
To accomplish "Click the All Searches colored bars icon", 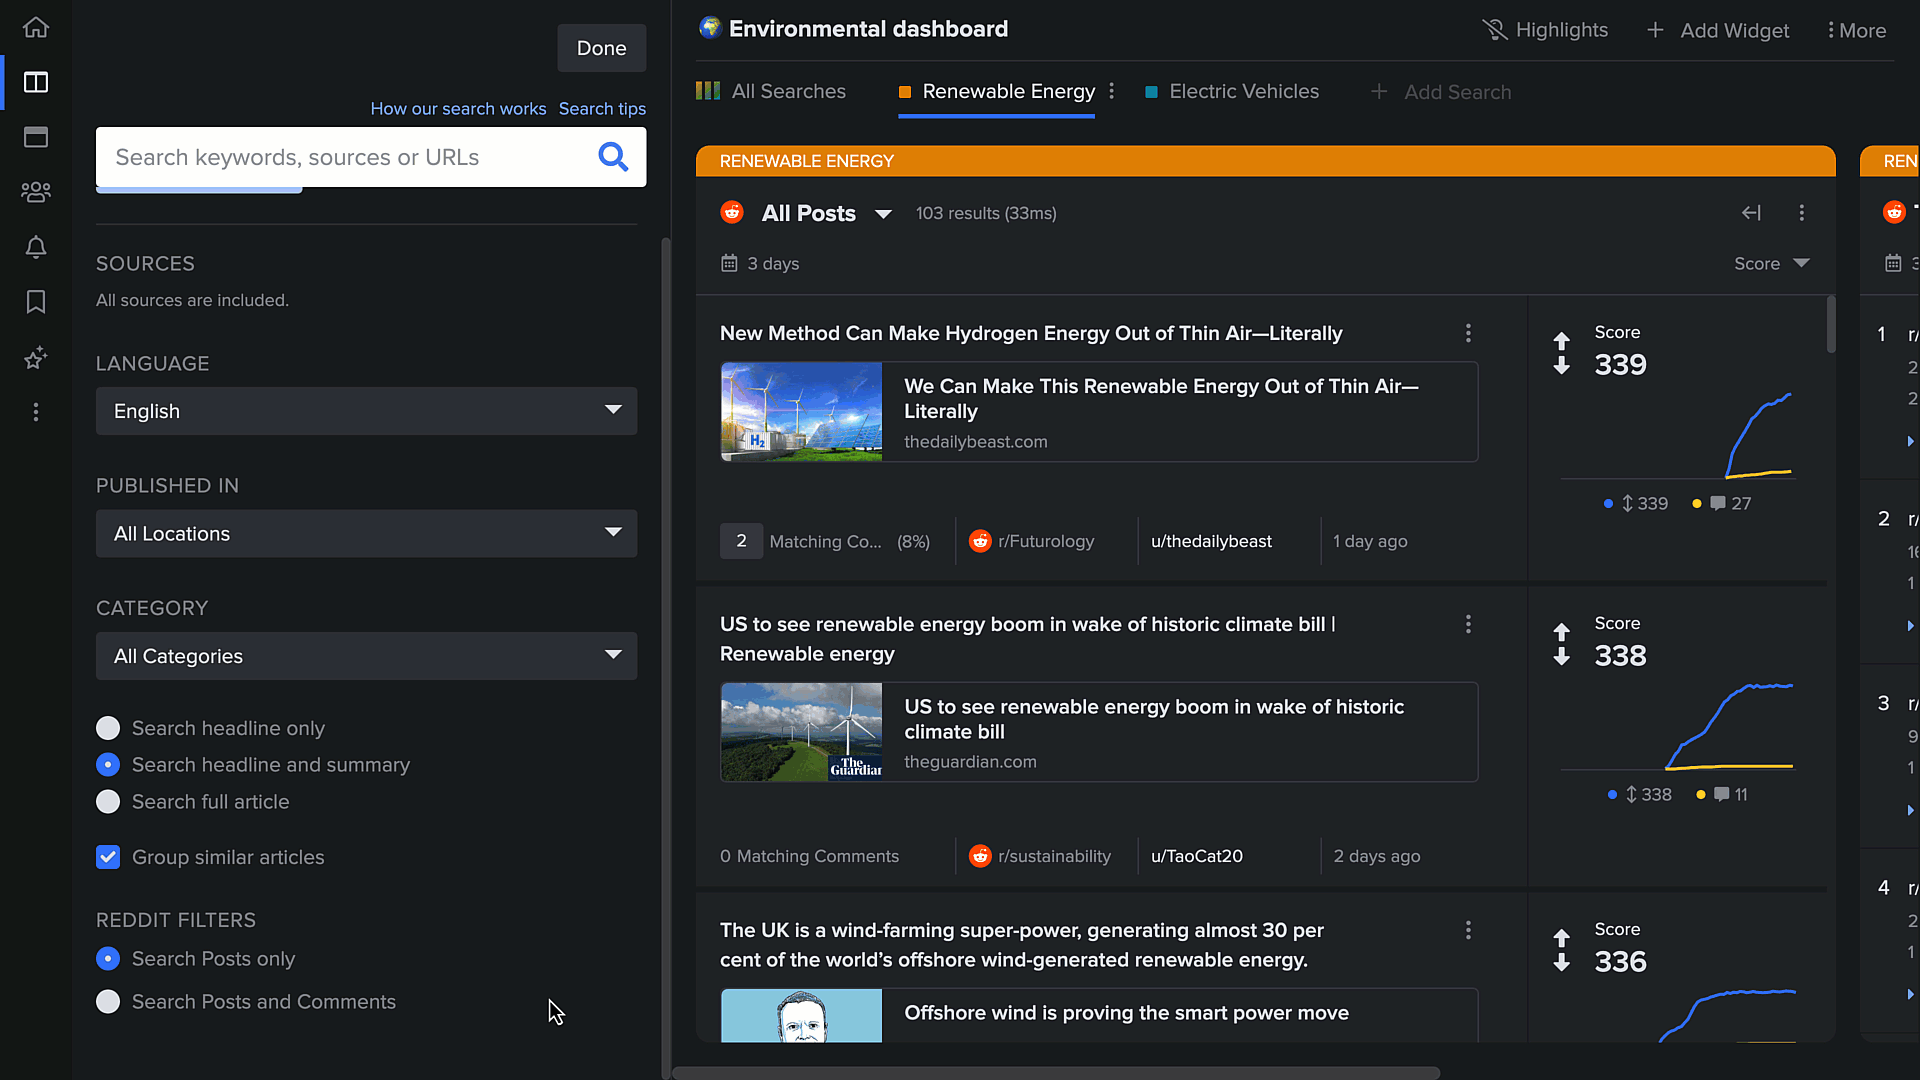I will [708, 91].
